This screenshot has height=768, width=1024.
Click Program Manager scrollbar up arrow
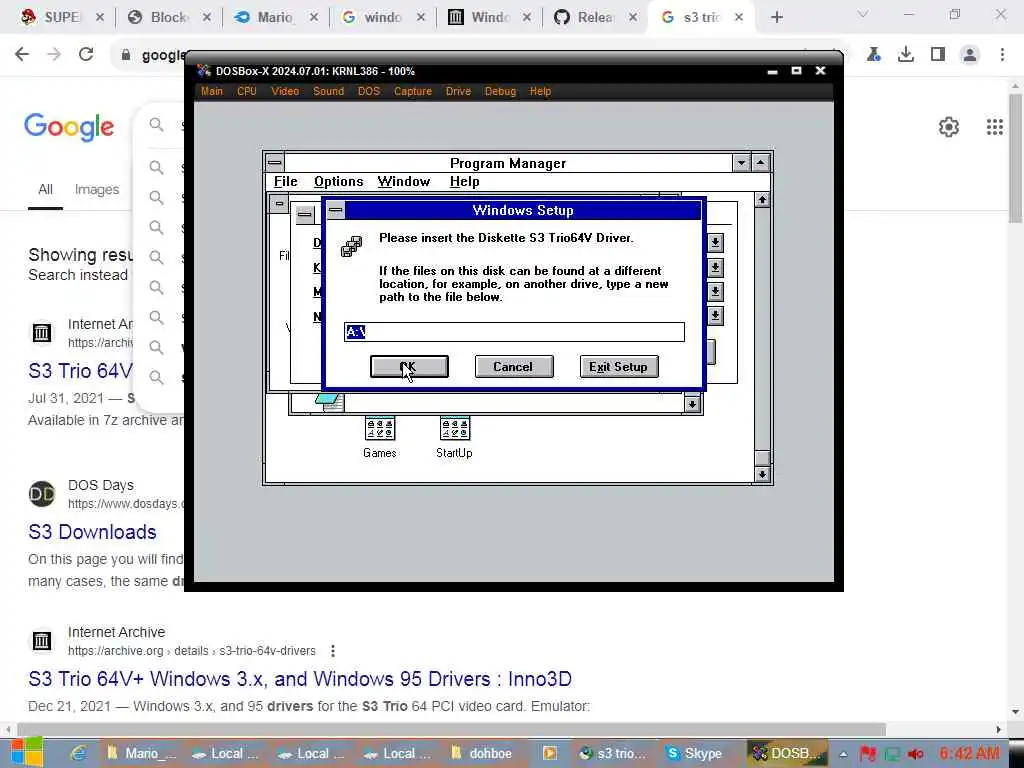pyautogui.click(x=762, y=200)
